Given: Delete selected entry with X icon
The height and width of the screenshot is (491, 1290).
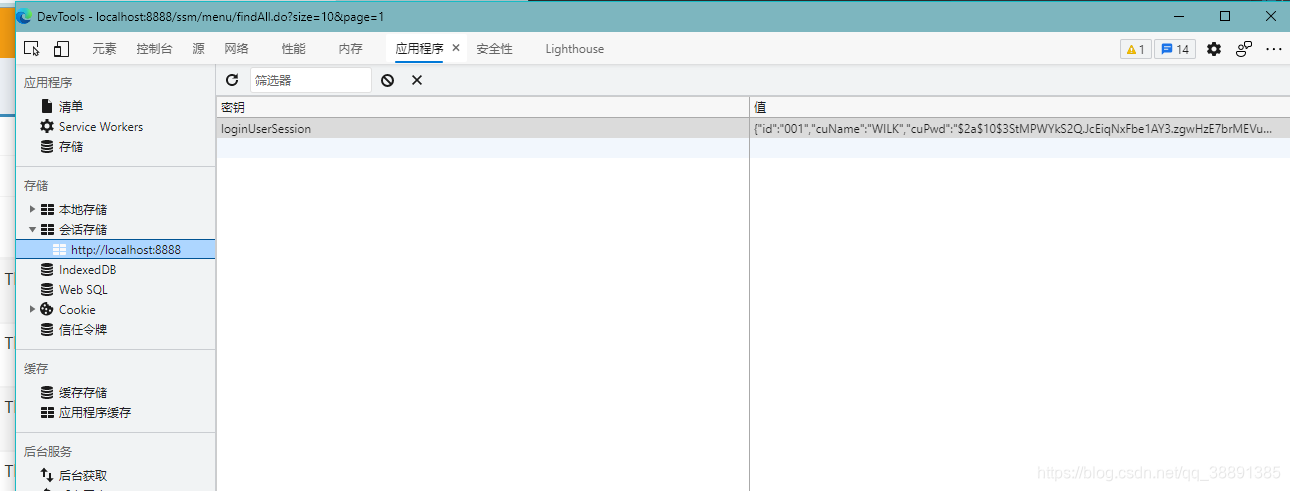Looking at the screenshot, I should (417, 80).
